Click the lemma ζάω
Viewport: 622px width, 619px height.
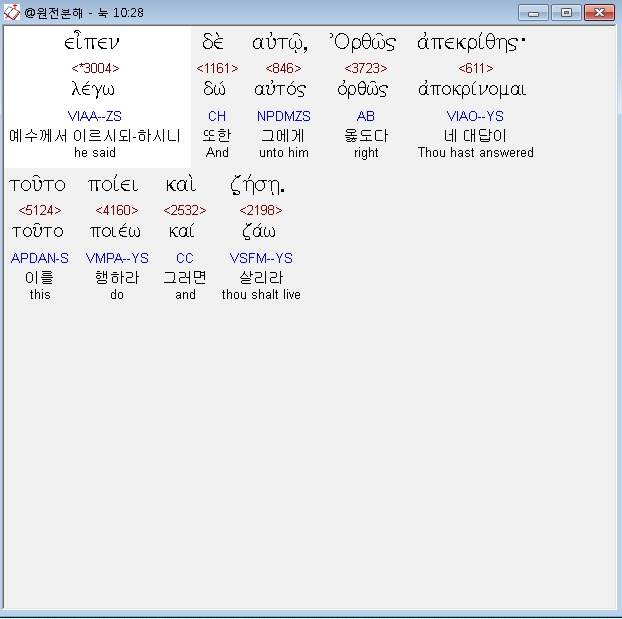pyautogui.click(x=259, y=231)
